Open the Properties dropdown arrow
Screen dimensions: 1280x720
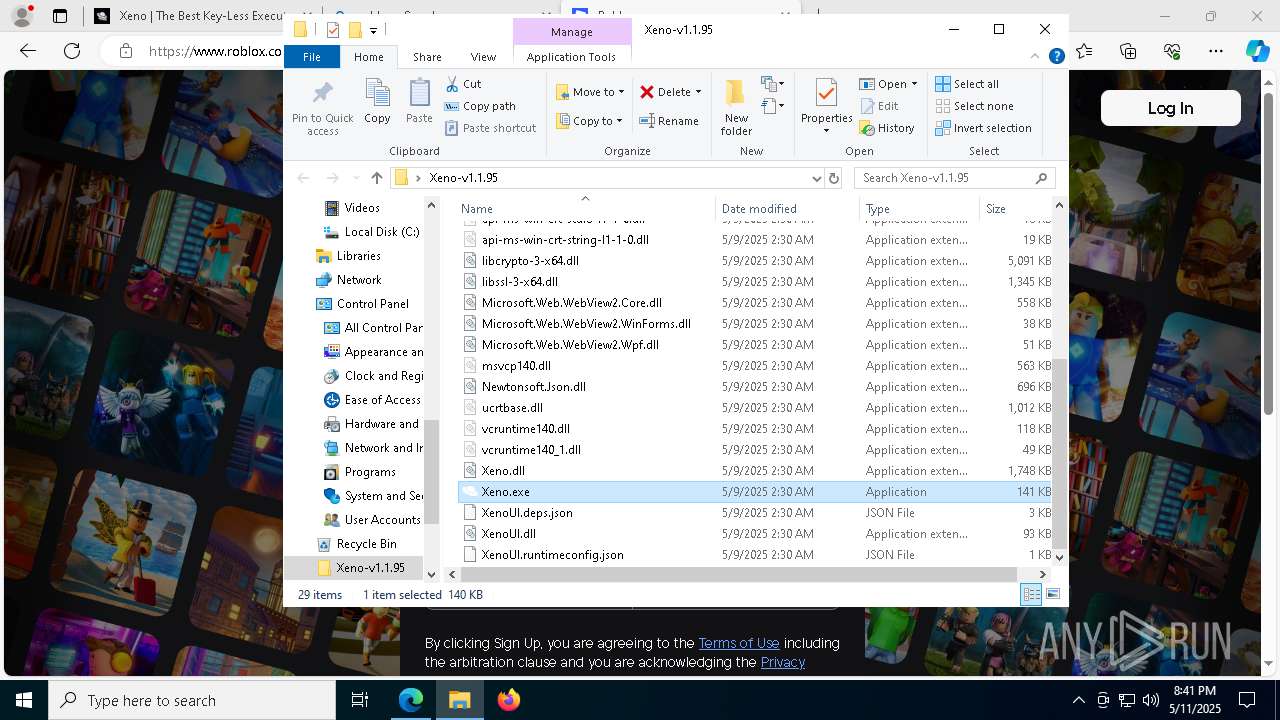pos(826,131)
